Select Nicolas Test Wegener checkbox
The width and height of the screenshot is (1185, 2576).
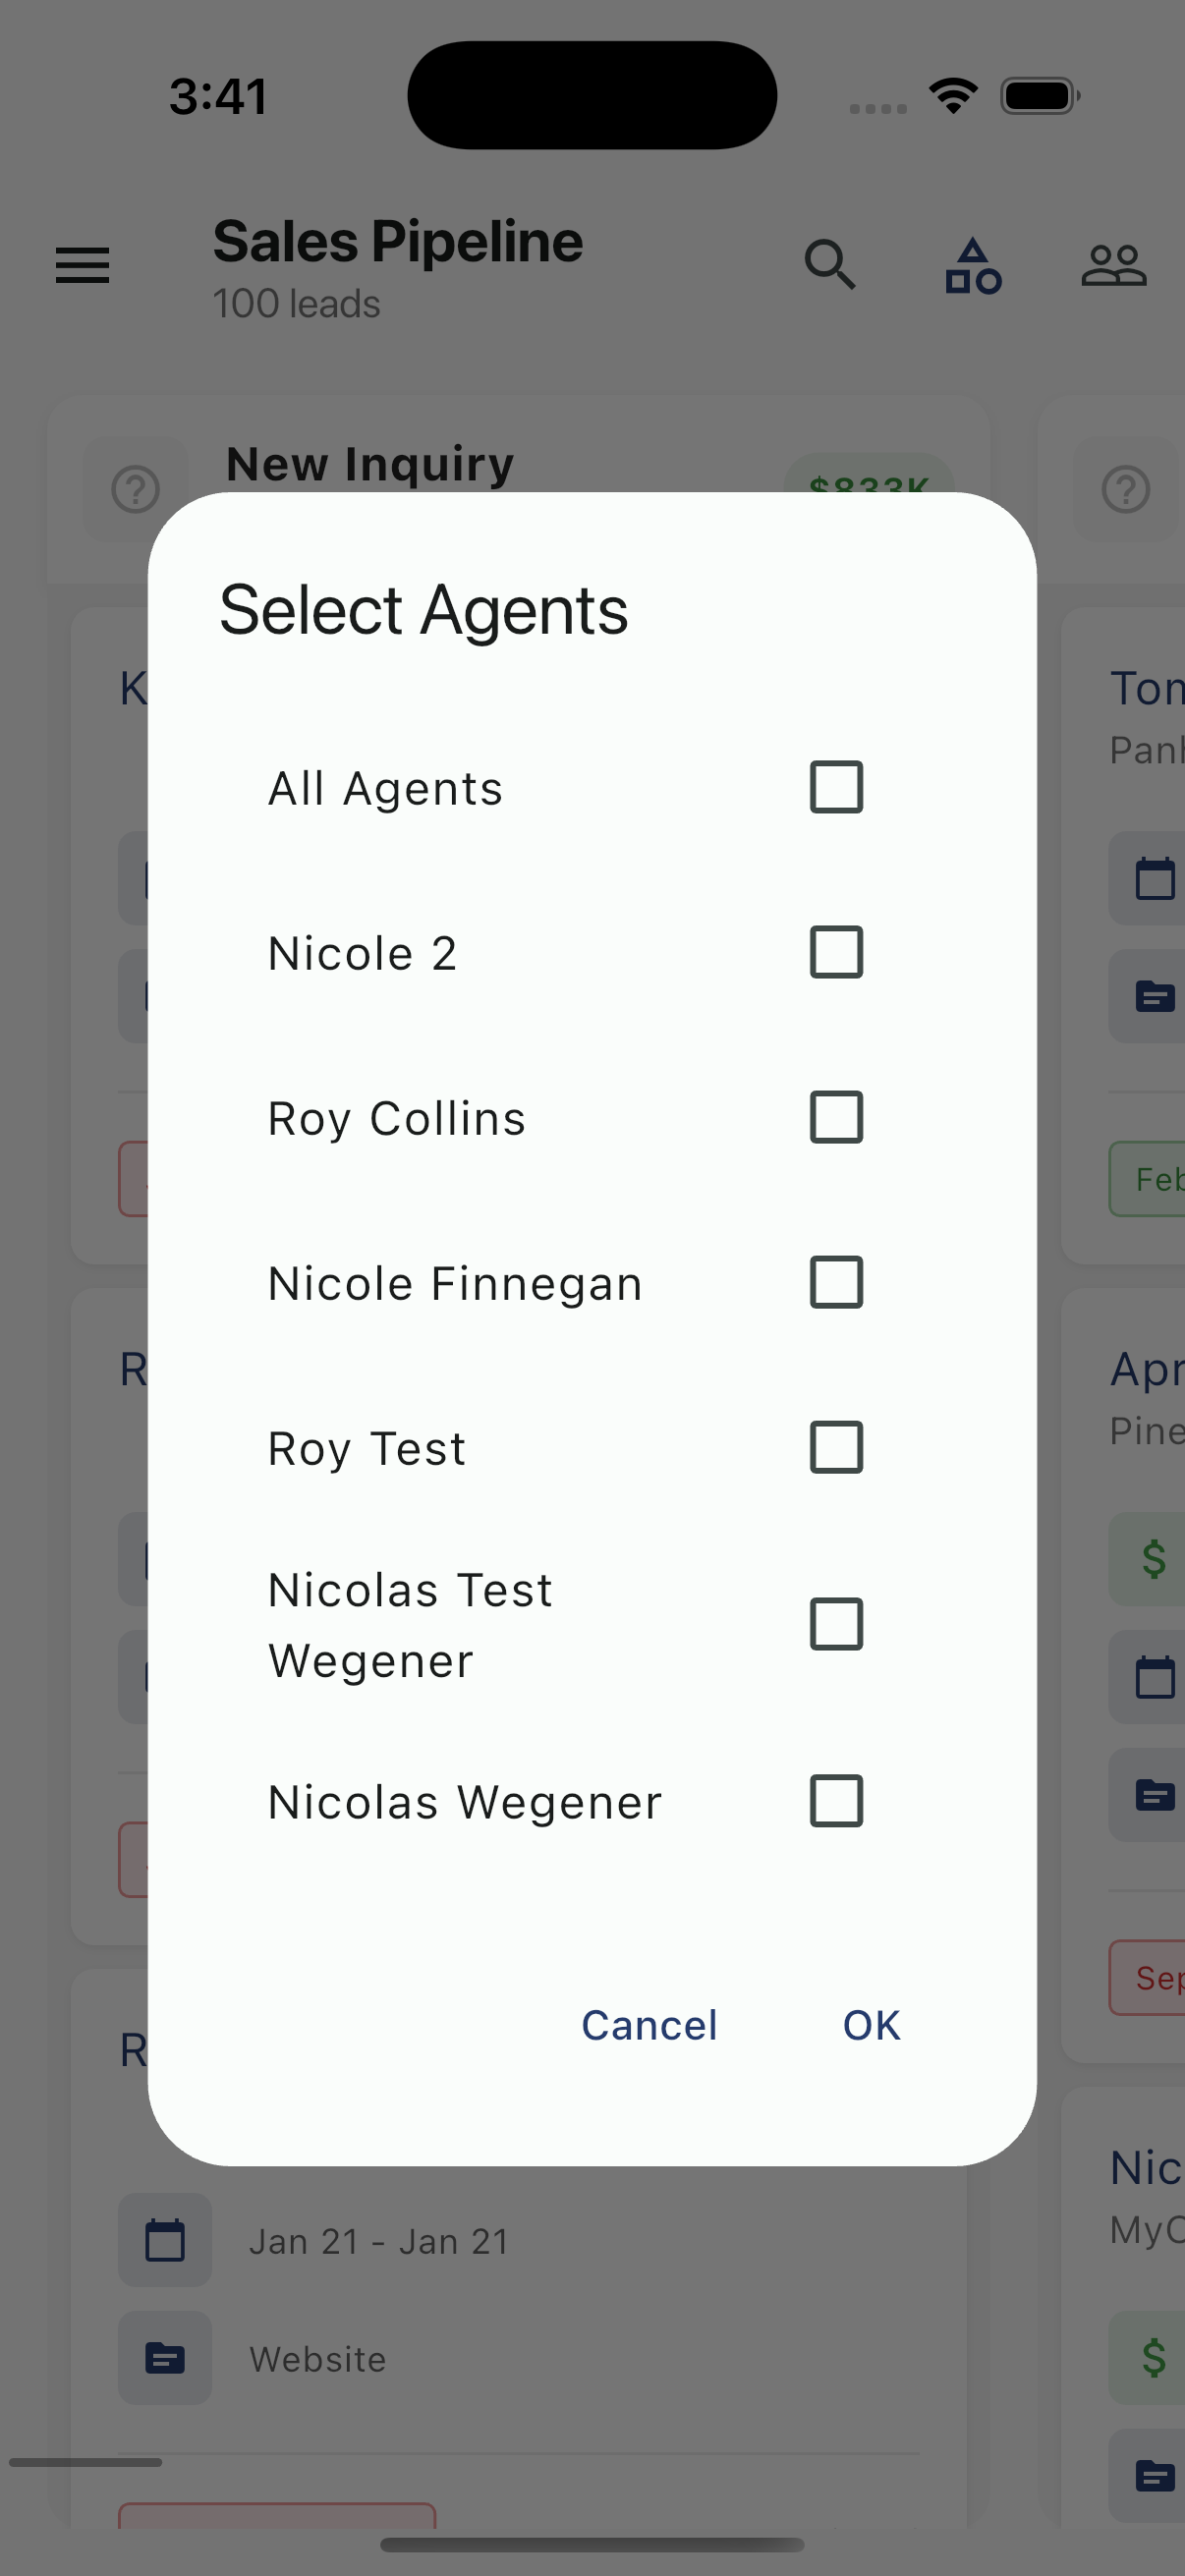(836, 1624)
